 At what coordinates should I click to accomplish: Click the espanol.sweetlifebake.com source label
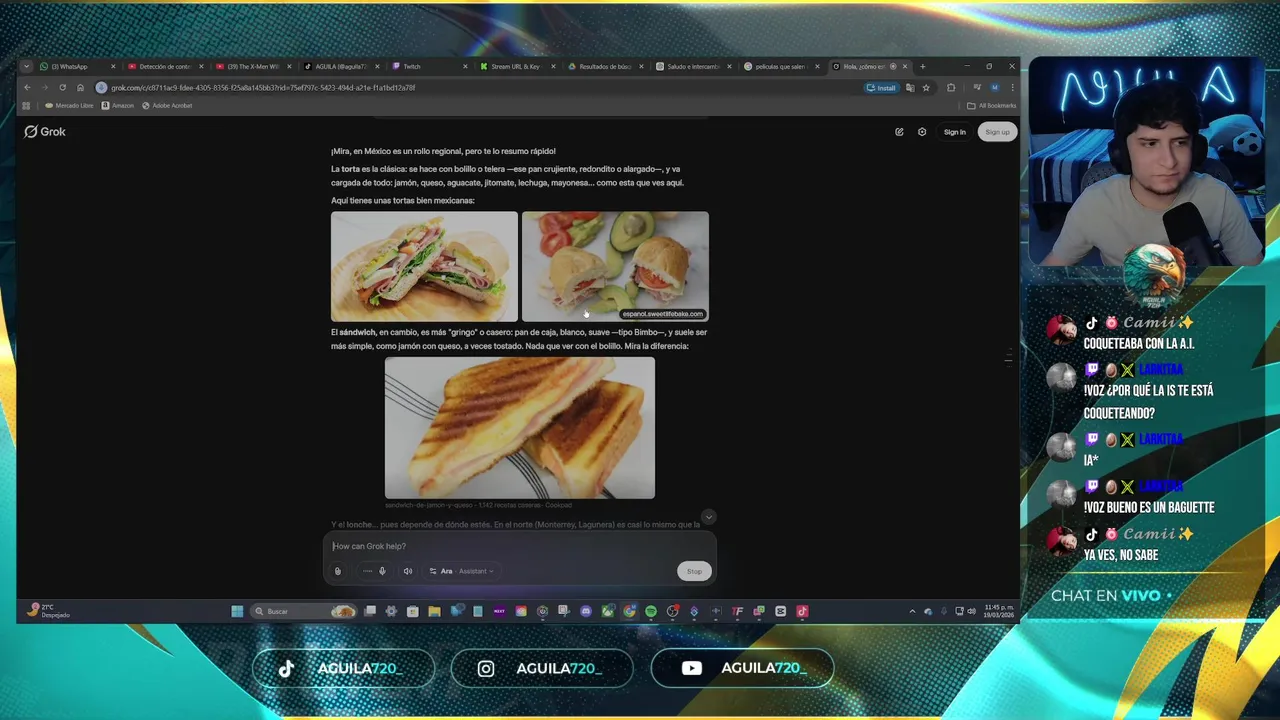coord(662,314)
